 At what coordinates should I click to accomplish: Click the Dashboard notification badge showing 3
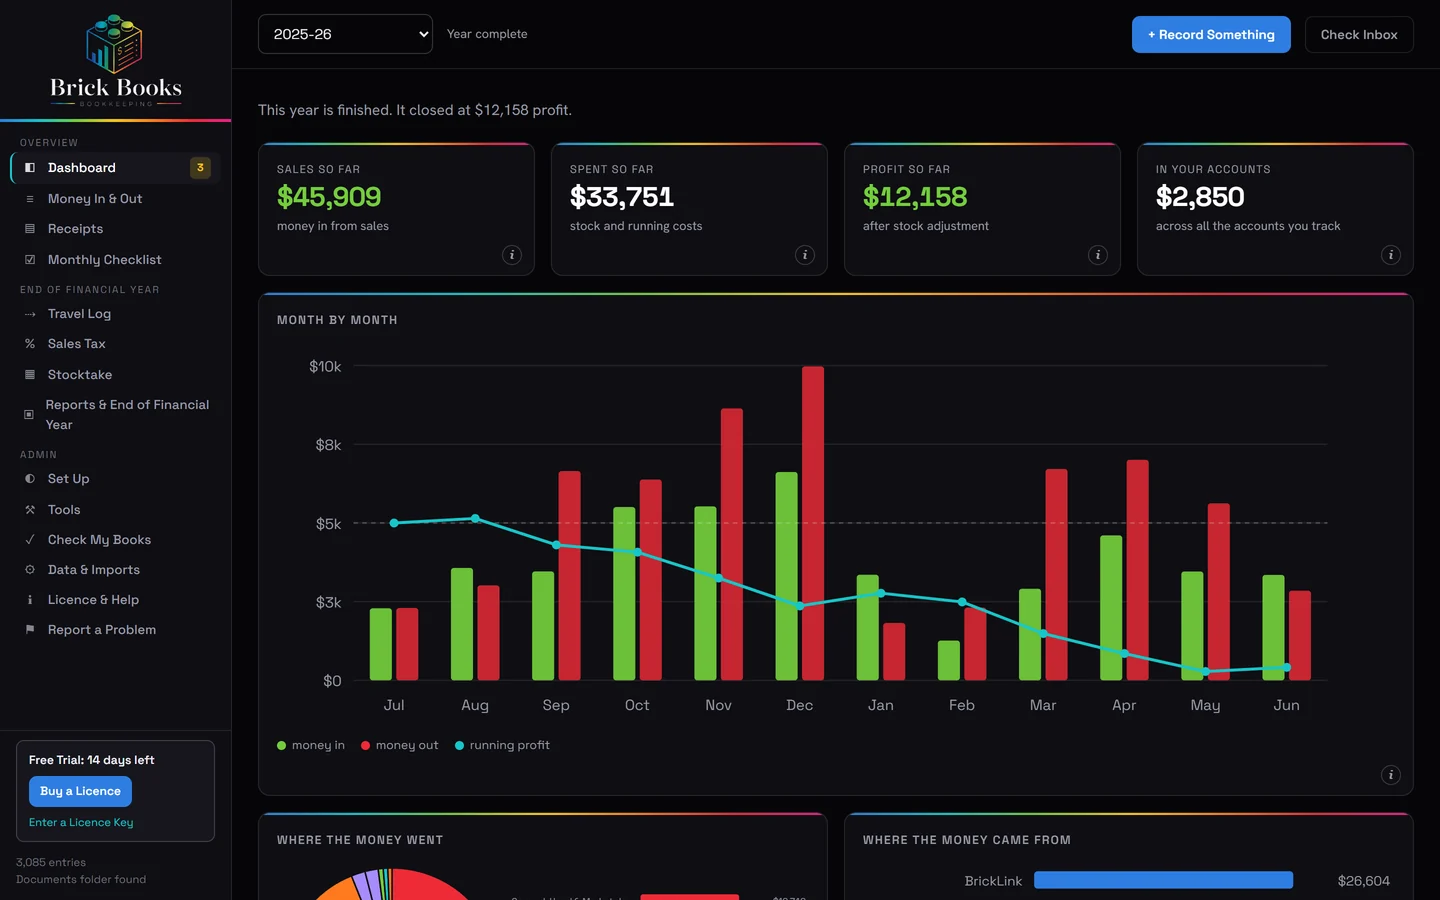[x=200, y=168]
